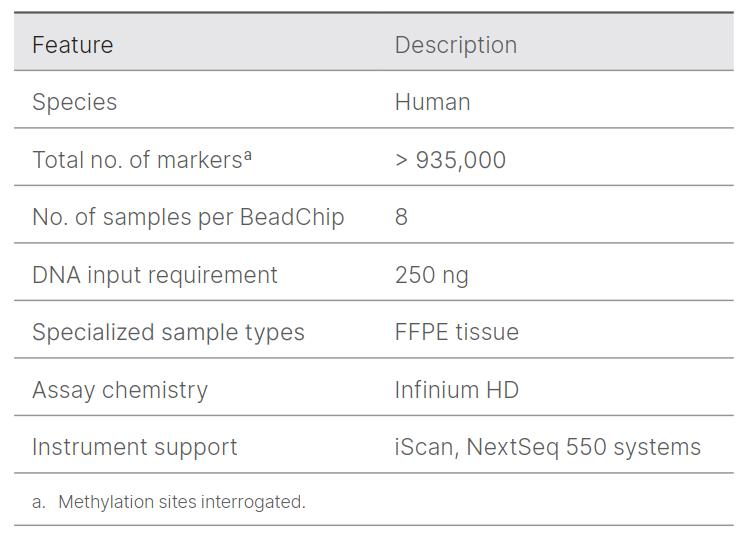Click the 250 ng value
The width and height of the screenshot is (745, 536).
[x=431, y=275]
